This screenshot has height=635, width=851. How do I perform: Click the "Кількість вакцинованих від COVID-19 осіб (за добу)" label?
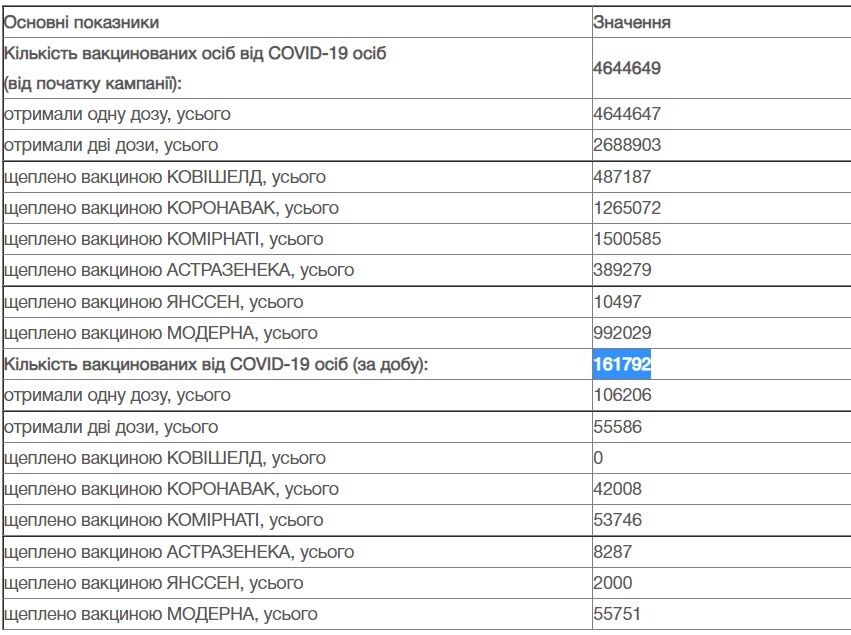click(216, 364)
